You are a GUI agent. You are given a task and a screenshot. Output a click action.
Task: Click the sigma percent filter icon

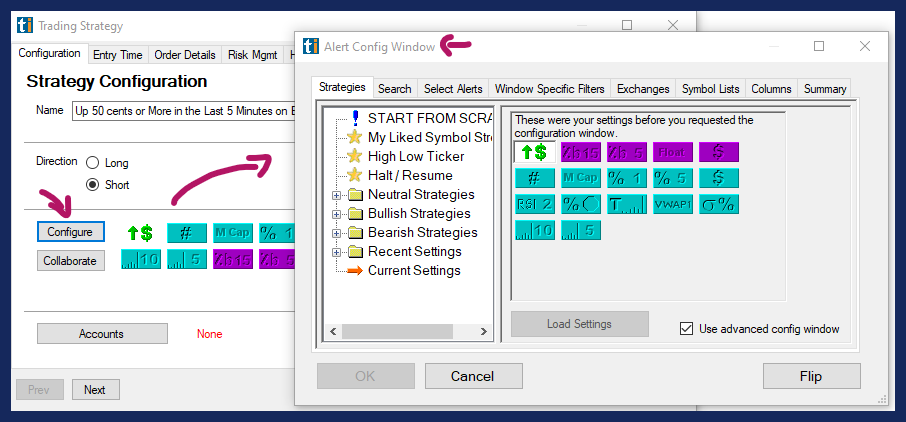click(x=718, y=205)
